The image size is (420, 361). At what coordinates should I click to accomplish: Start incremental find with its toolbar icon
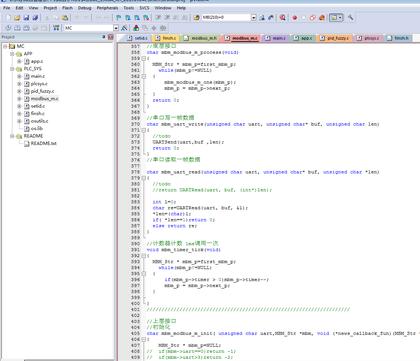coord(270,18)
